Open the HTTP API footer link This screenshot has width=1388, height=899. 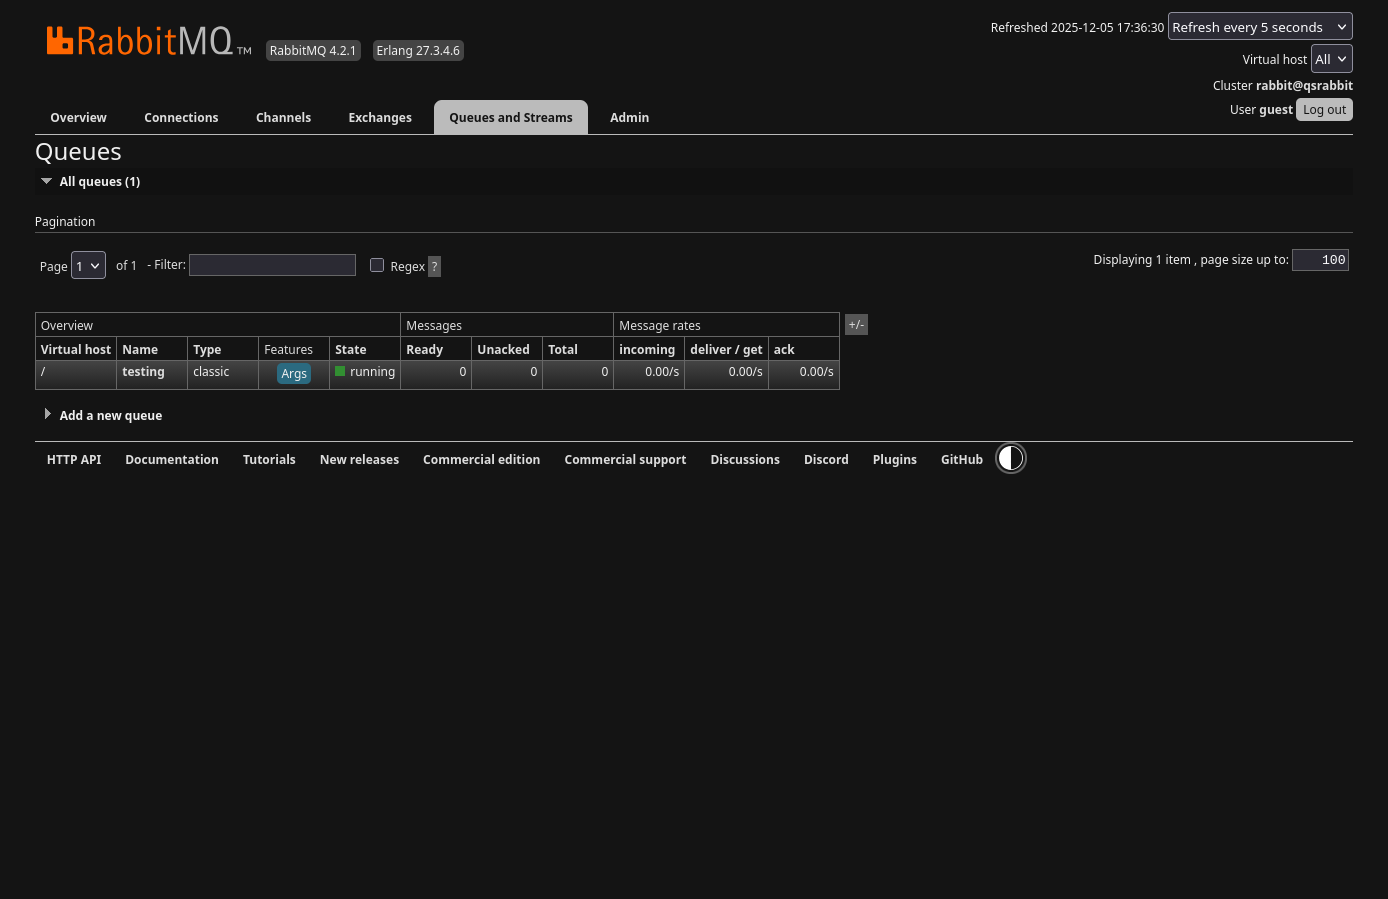(74, 460)
